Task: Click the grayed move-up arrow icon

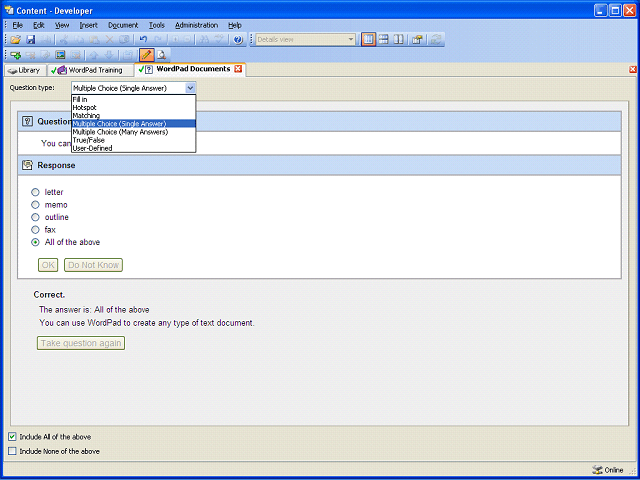Action: coord(94,55)
